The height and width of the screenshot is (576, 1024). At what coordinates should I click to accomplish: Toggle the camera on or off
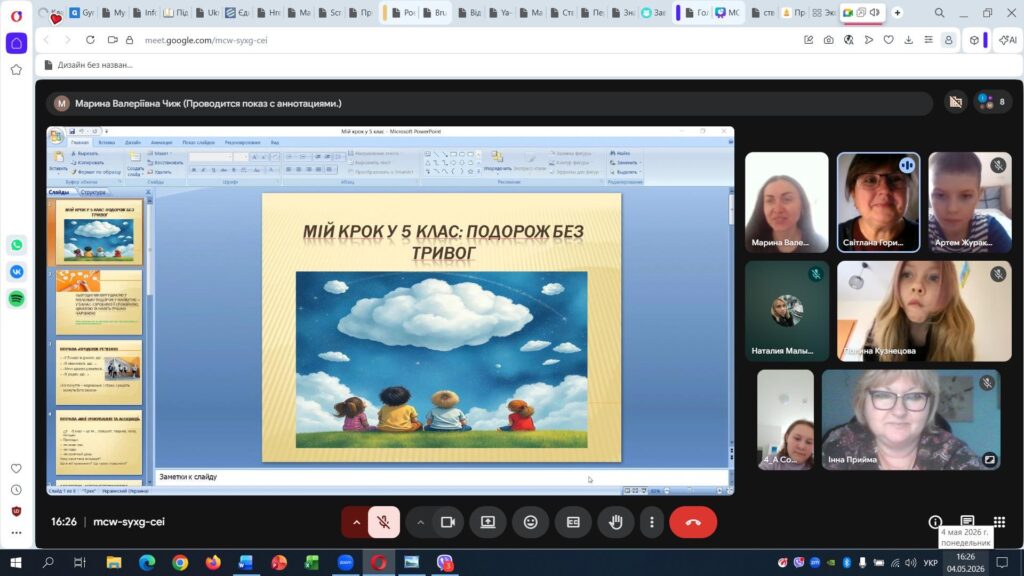(447, 522)
